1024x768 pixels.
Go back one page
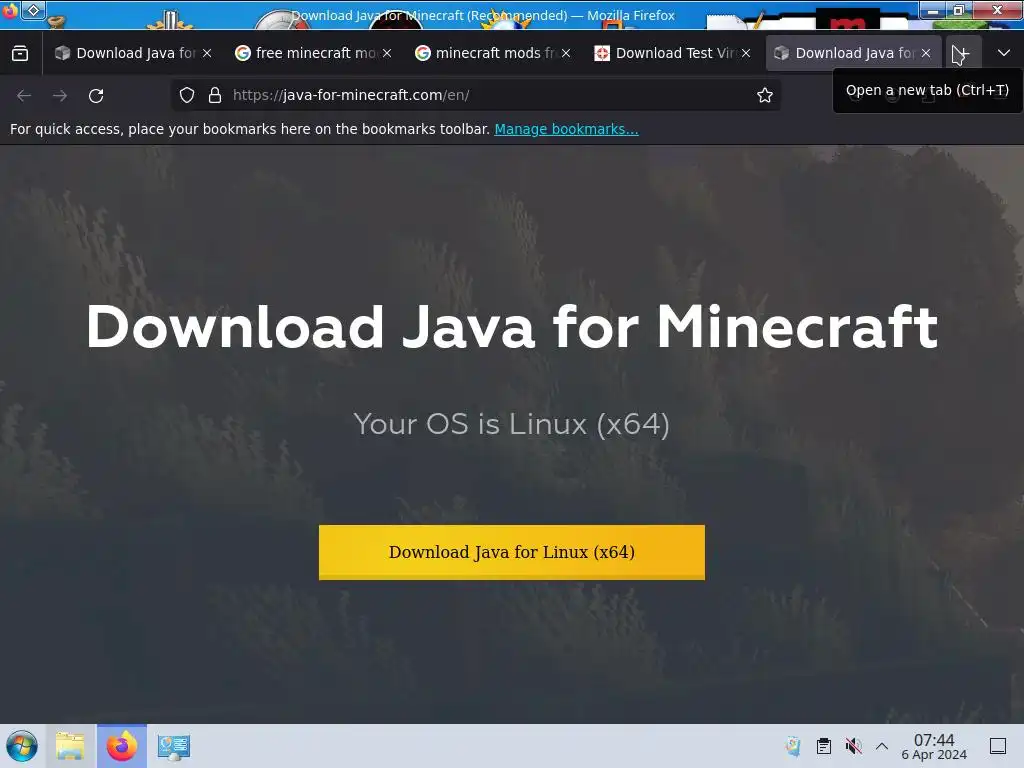[x=24, y=95]
